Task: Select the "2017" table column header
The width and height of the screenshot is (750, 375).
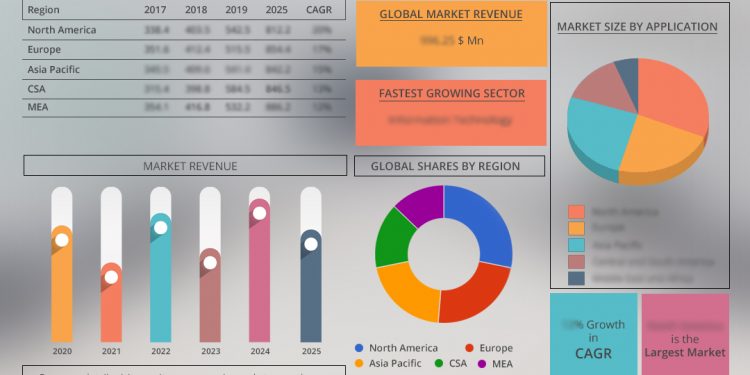Action: tap(155, 10)
